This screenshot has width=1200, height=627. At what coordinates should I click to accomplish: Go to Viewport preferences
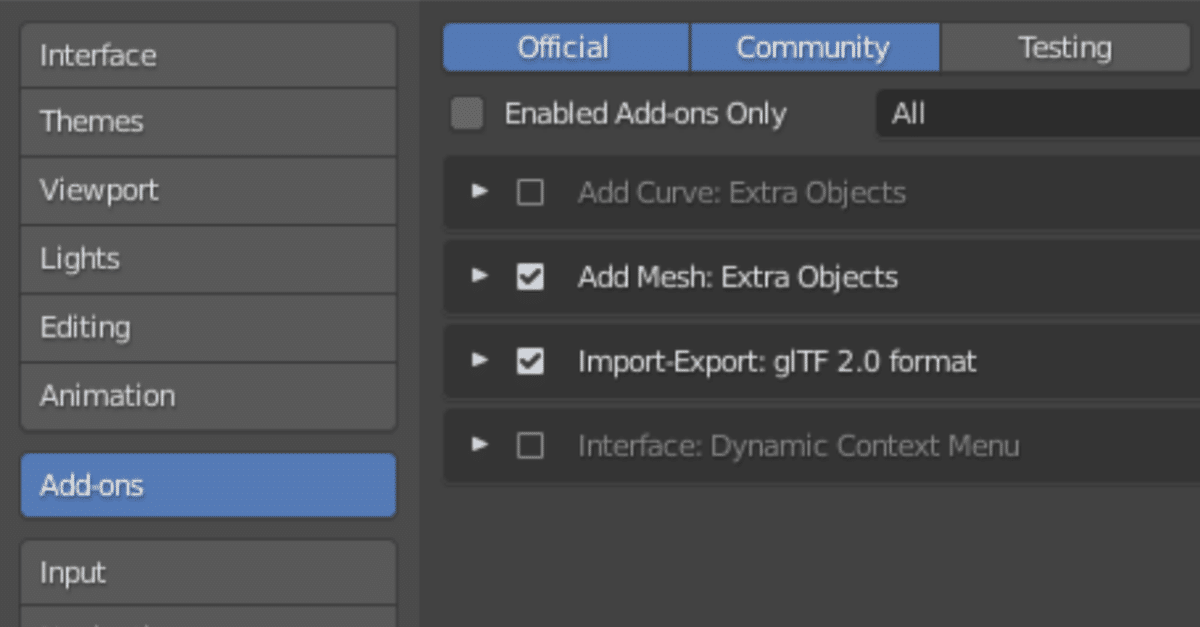(208, 190)
